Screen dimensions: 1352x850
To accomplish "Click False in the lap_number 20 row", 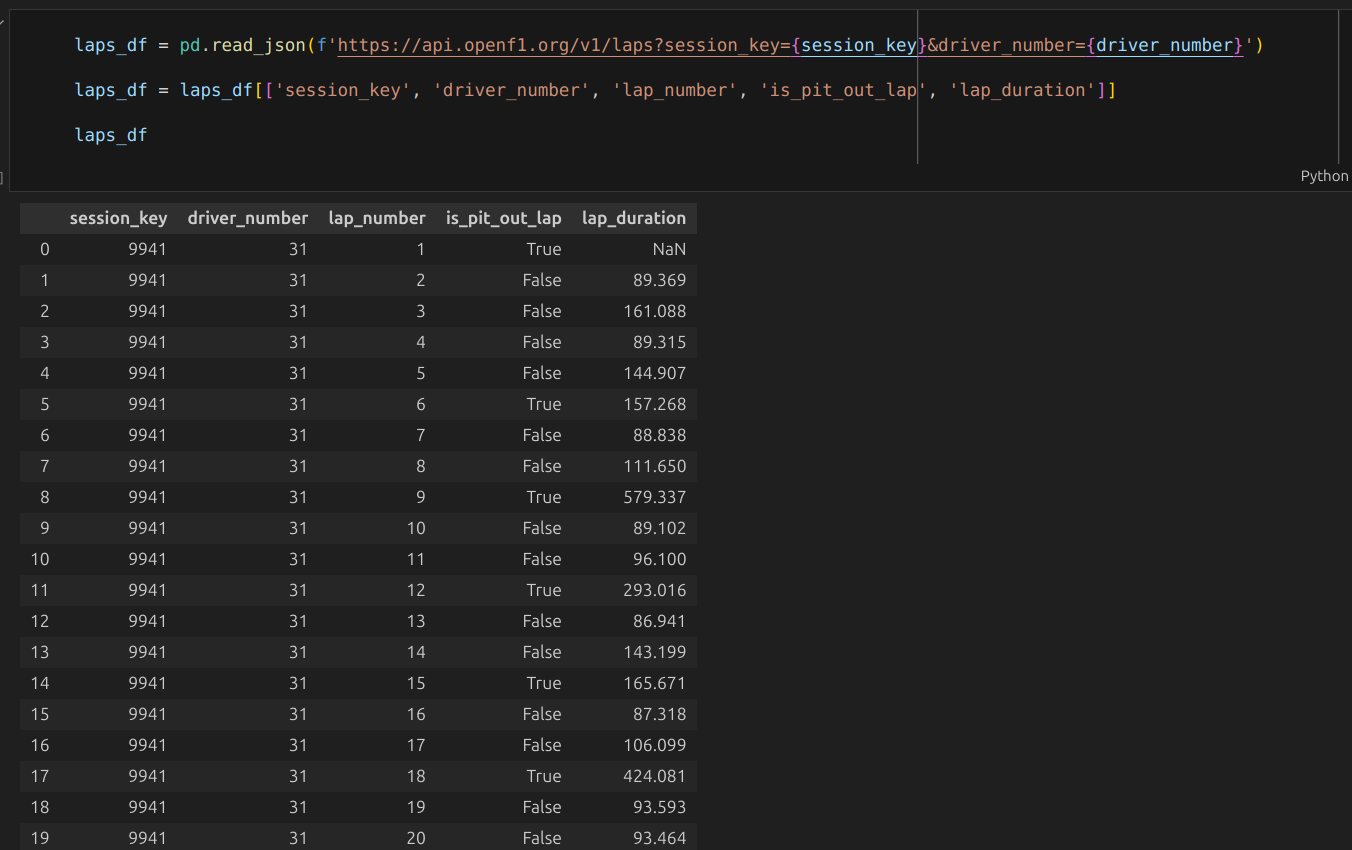I will point(542,838).
